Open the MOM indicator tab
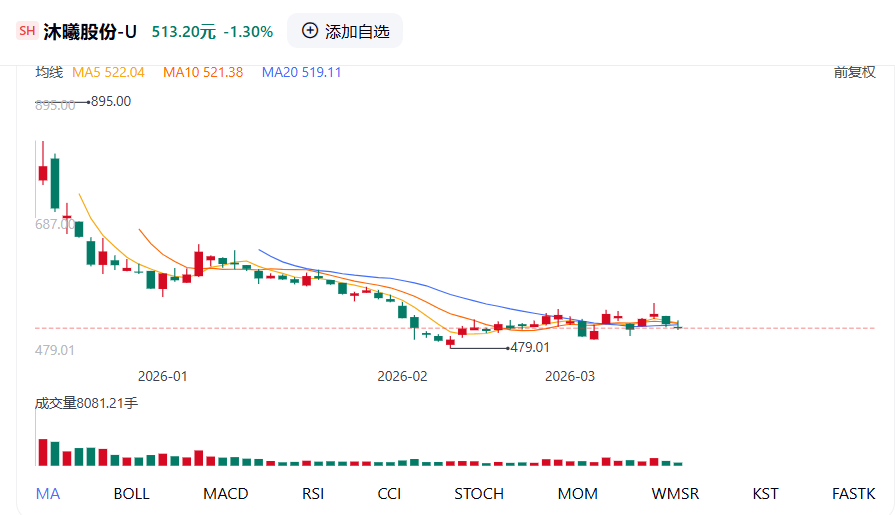895x515 pixels. click(578, 493)
